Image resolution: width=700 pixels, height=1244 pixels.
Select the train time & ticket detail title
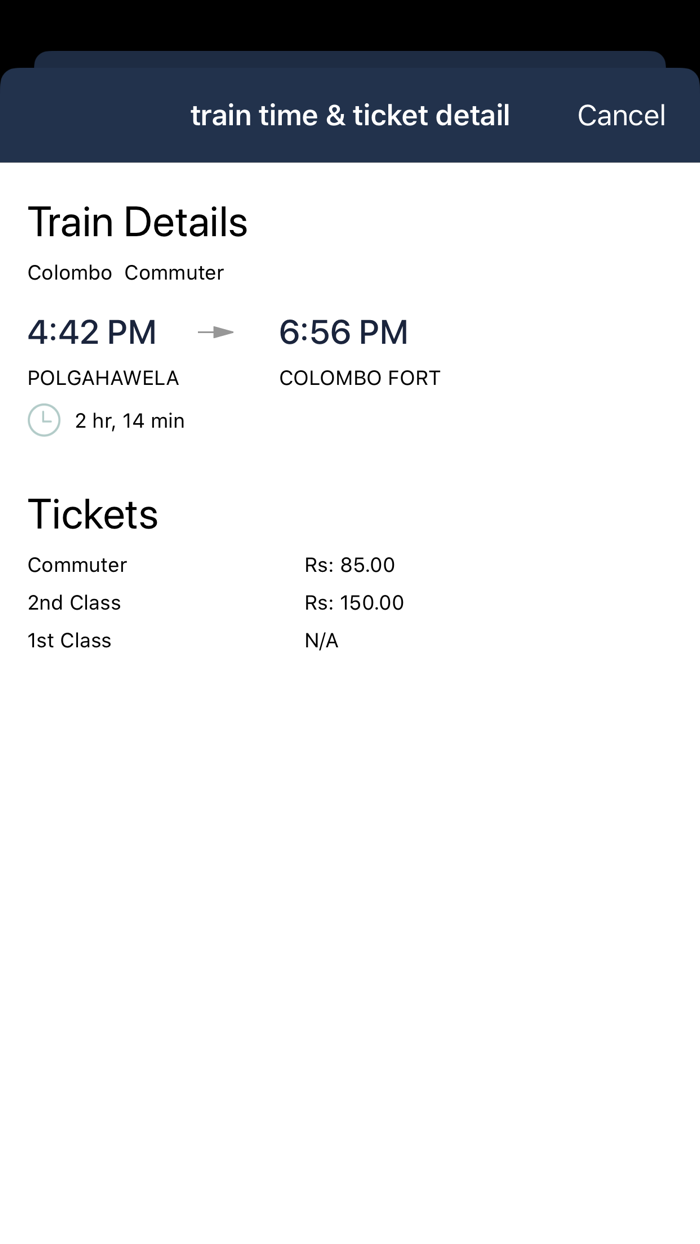[350, 115]
